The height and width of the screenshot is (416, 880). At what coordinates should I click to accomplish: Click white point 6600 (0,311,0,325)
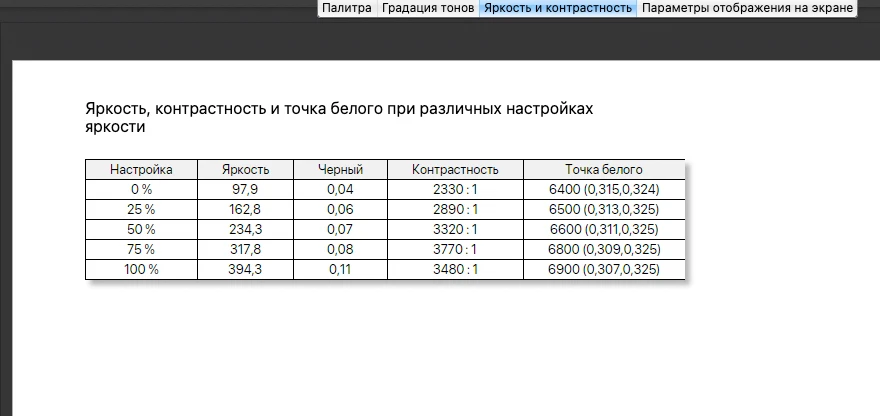coord(604,230)
